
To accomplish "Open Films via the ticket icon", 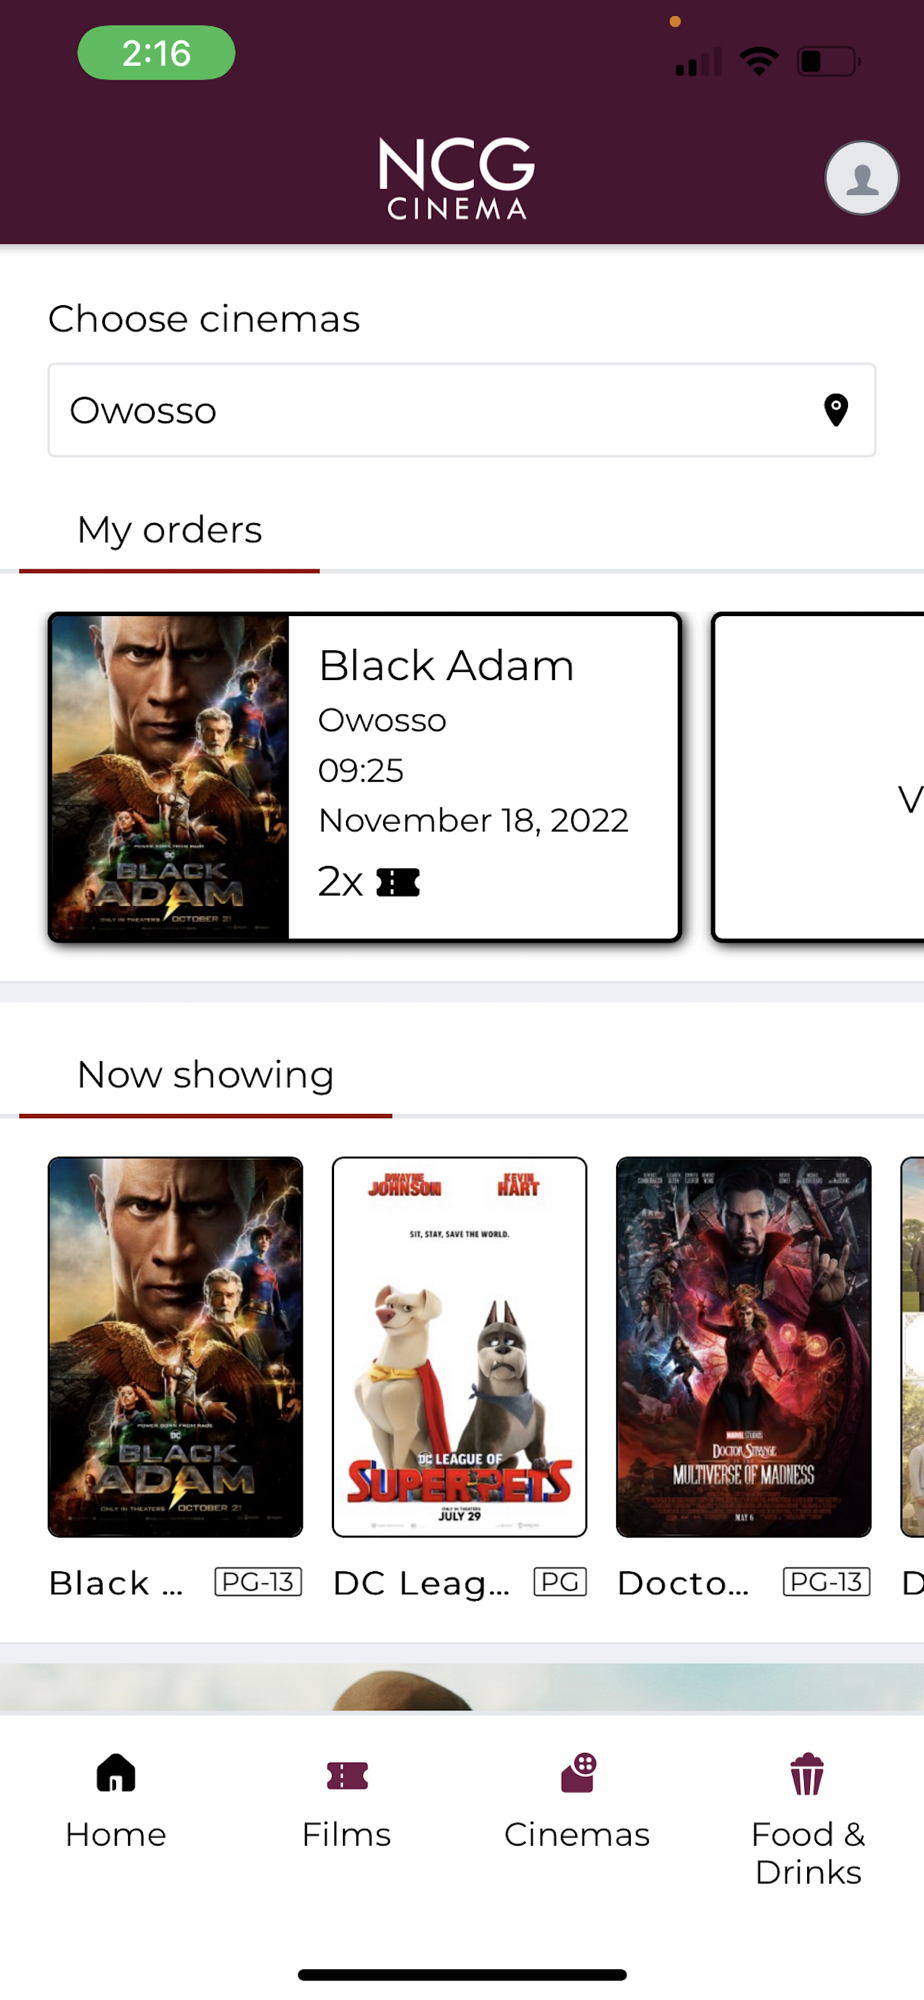I will [x=347, y=1775].
